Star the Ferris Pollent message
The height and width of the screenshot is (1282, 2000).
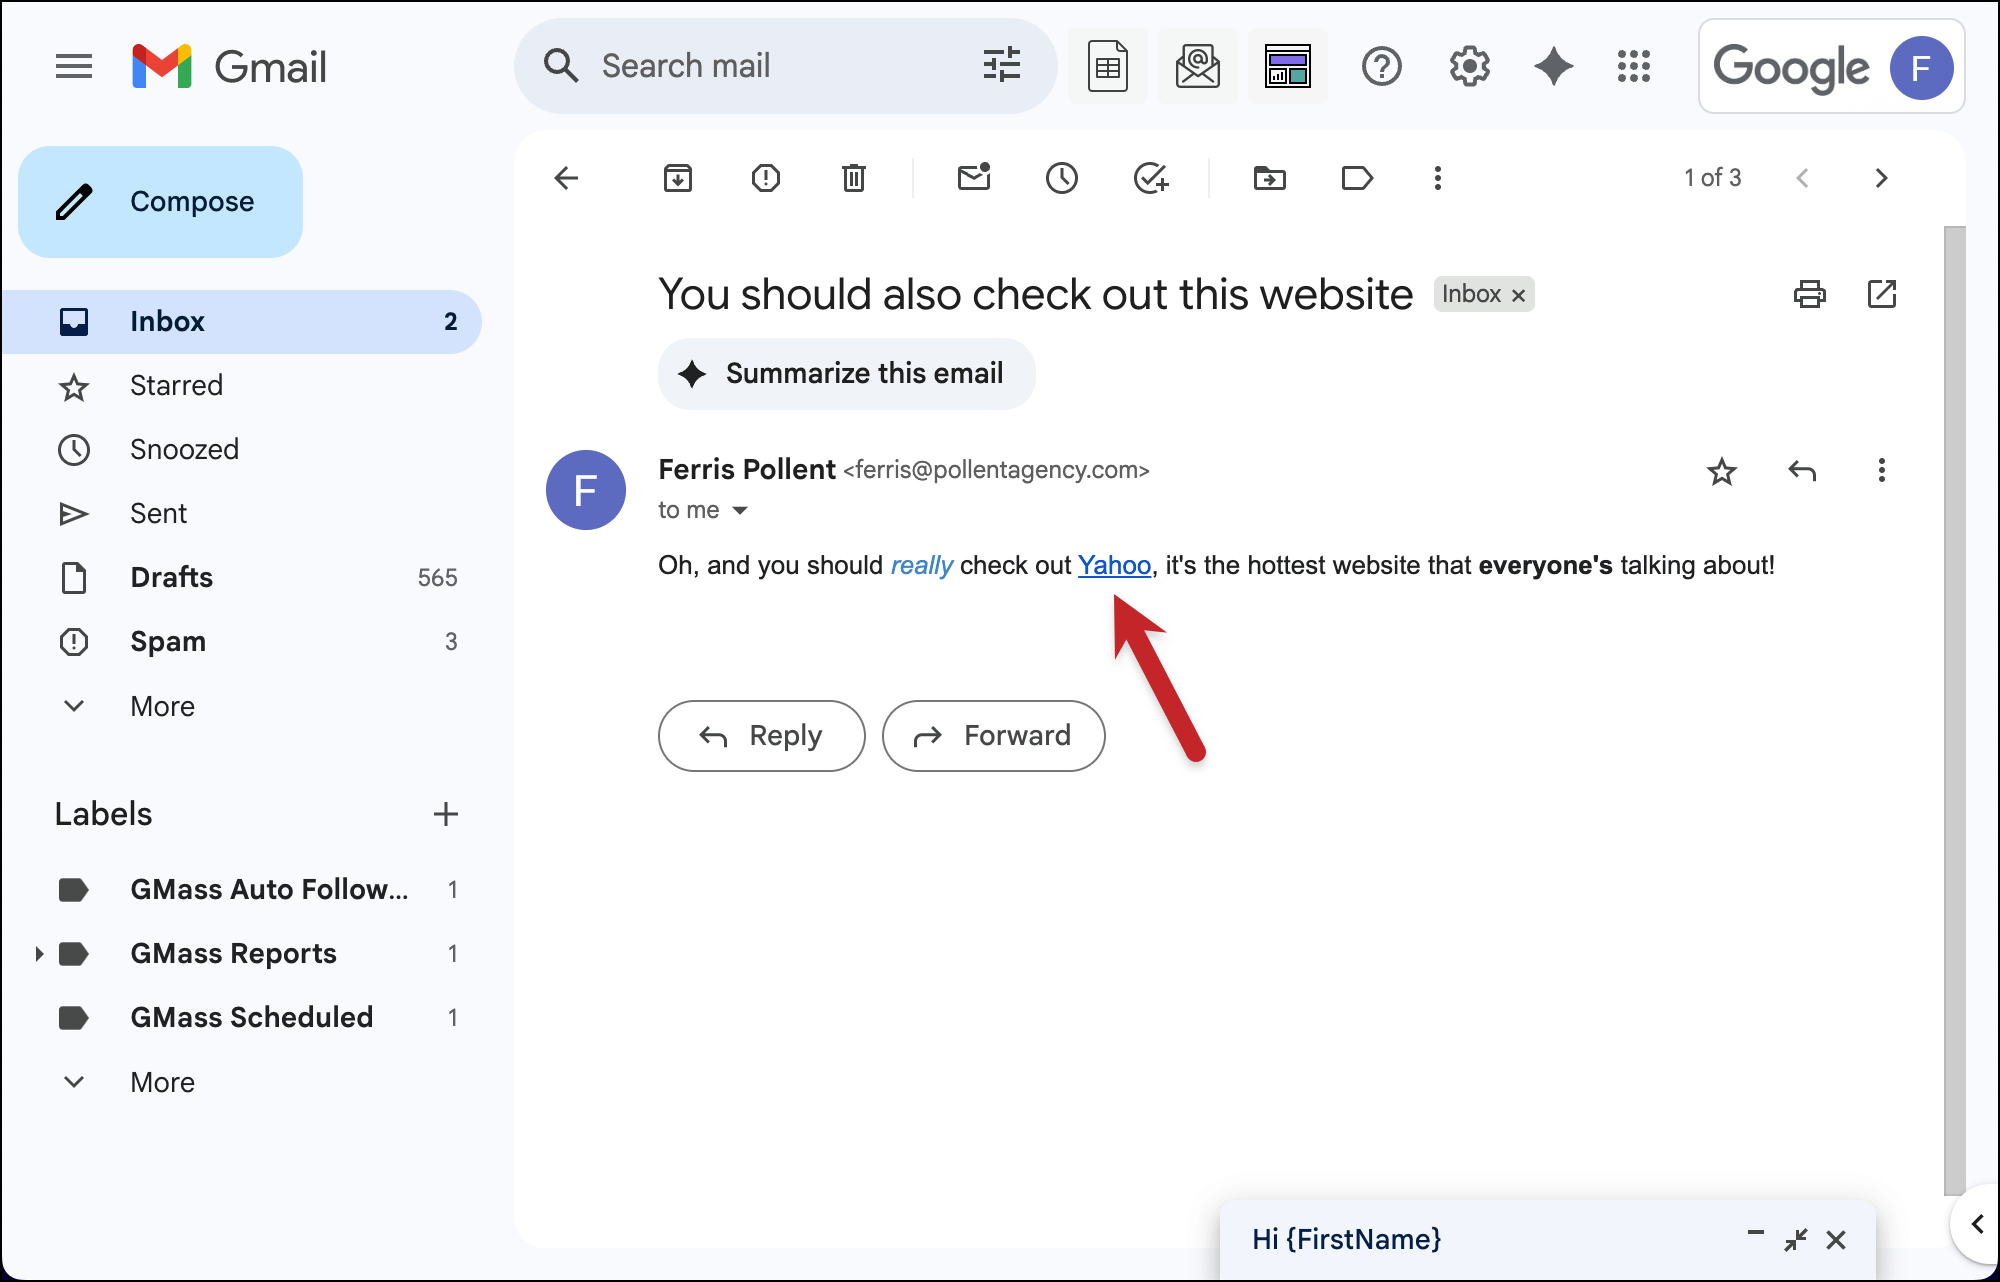point(1721,471)
